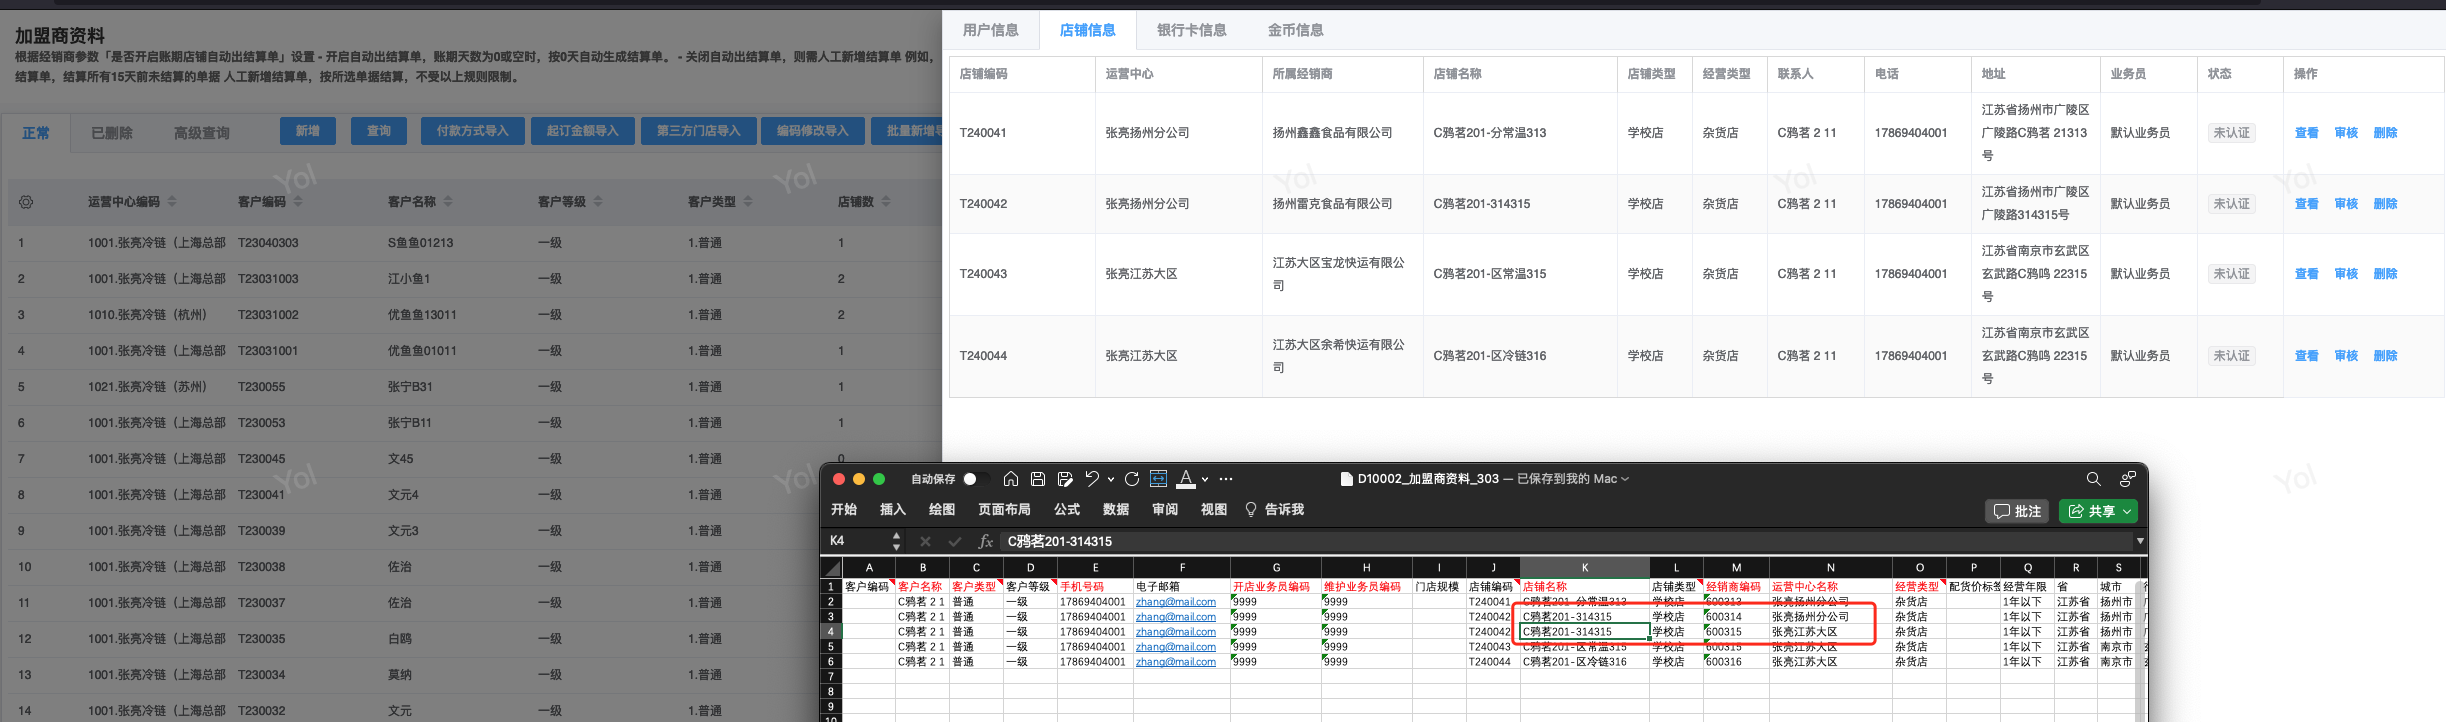Sort by 客户名称 column arrows
This screenshot has width=2446, height=722.
[x=448, y=202]
